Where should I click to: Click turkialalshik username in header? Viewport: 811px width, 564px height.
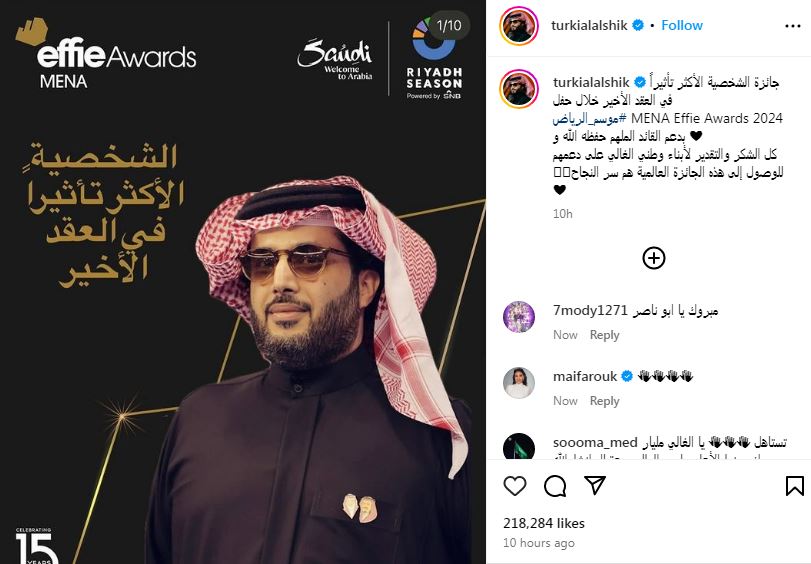point(589,25)
